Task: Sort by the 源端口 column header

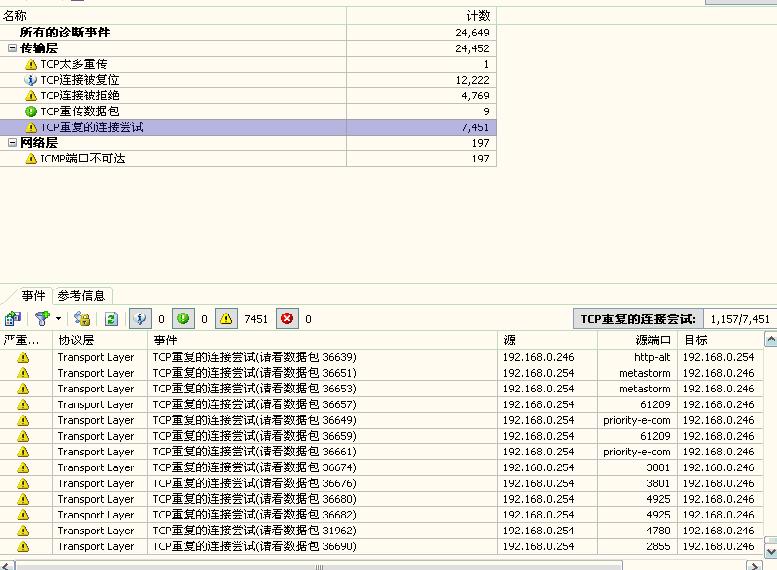Action: coord(637,340)
